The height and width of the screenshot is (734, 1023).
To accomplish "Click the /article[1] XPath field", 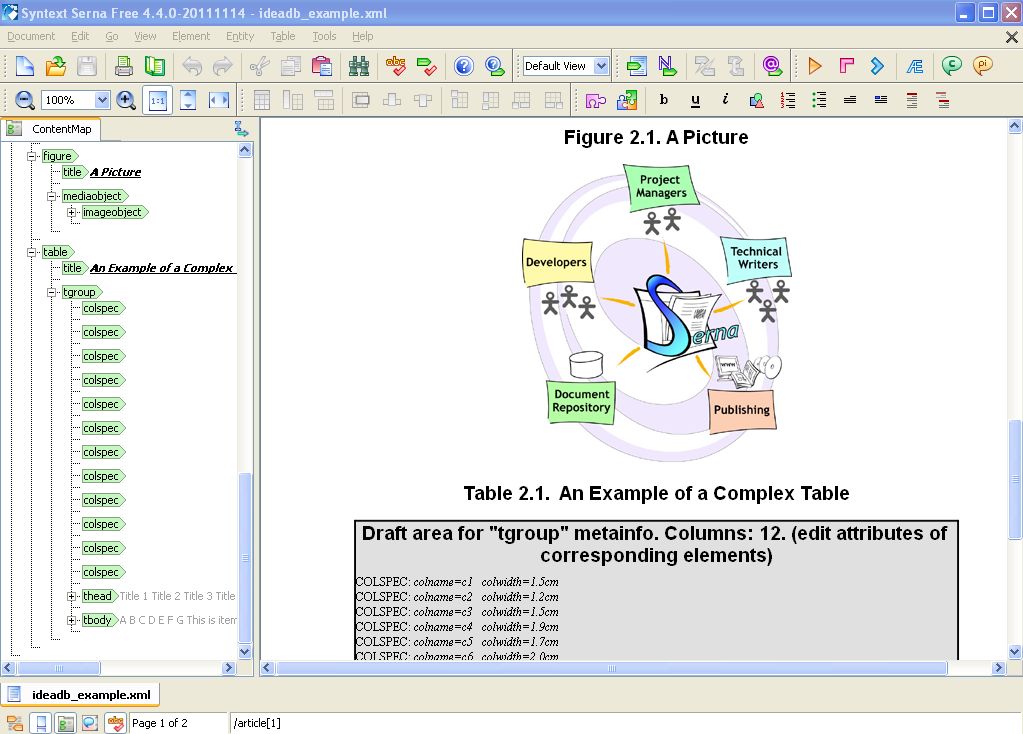I will click(x=625, y=723).
